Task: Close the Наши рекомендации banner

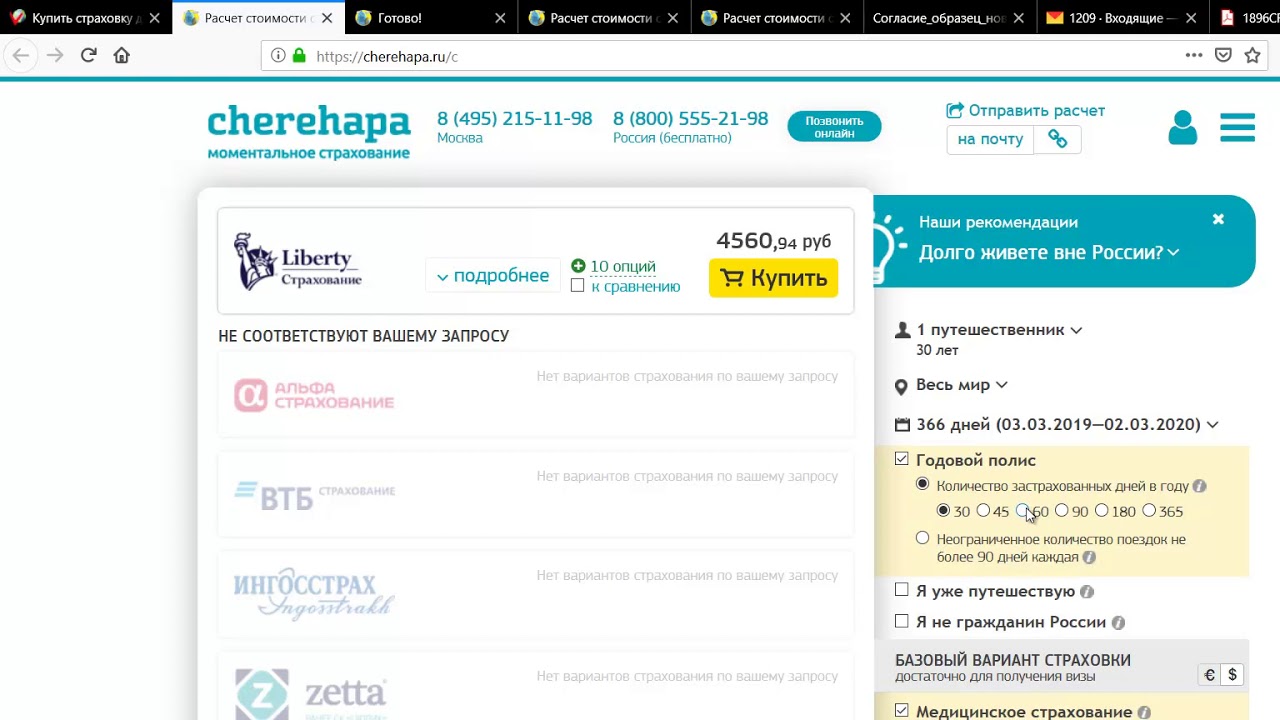Action: [x=1218, y=219]
